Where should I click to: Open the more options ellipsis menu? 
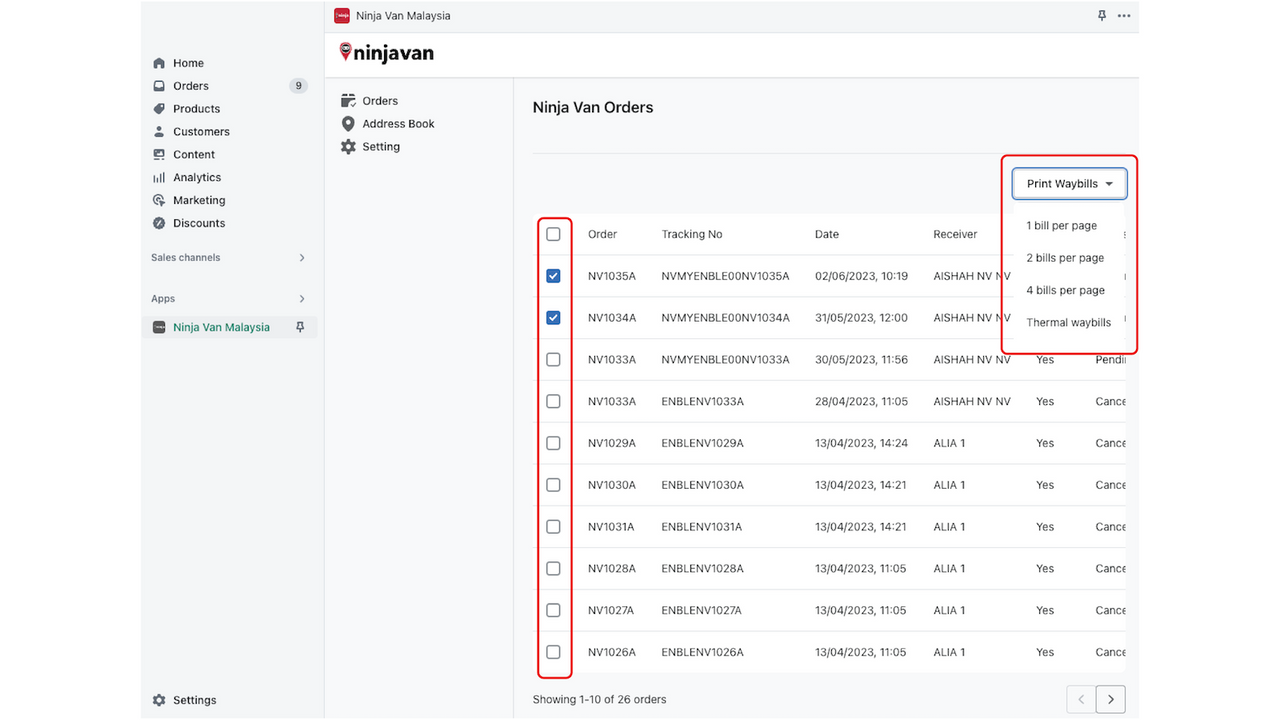[1123, 15]
